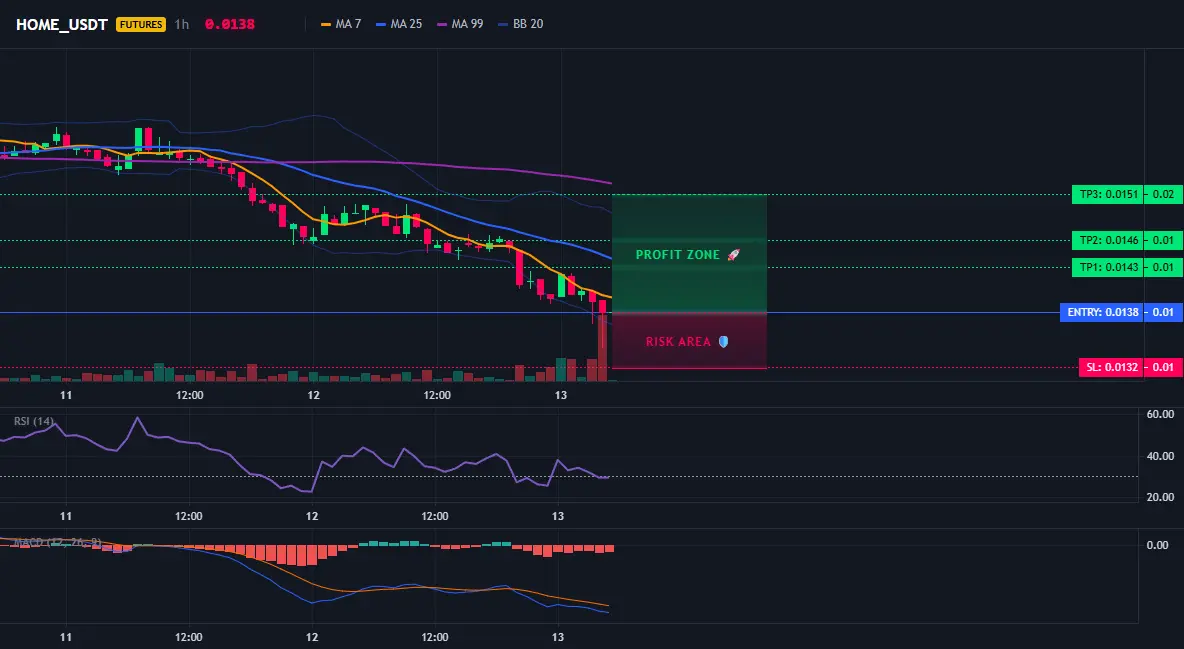Click the MACD indicator label
Viewport: 1184px width, 649px height.
[57, 542]
